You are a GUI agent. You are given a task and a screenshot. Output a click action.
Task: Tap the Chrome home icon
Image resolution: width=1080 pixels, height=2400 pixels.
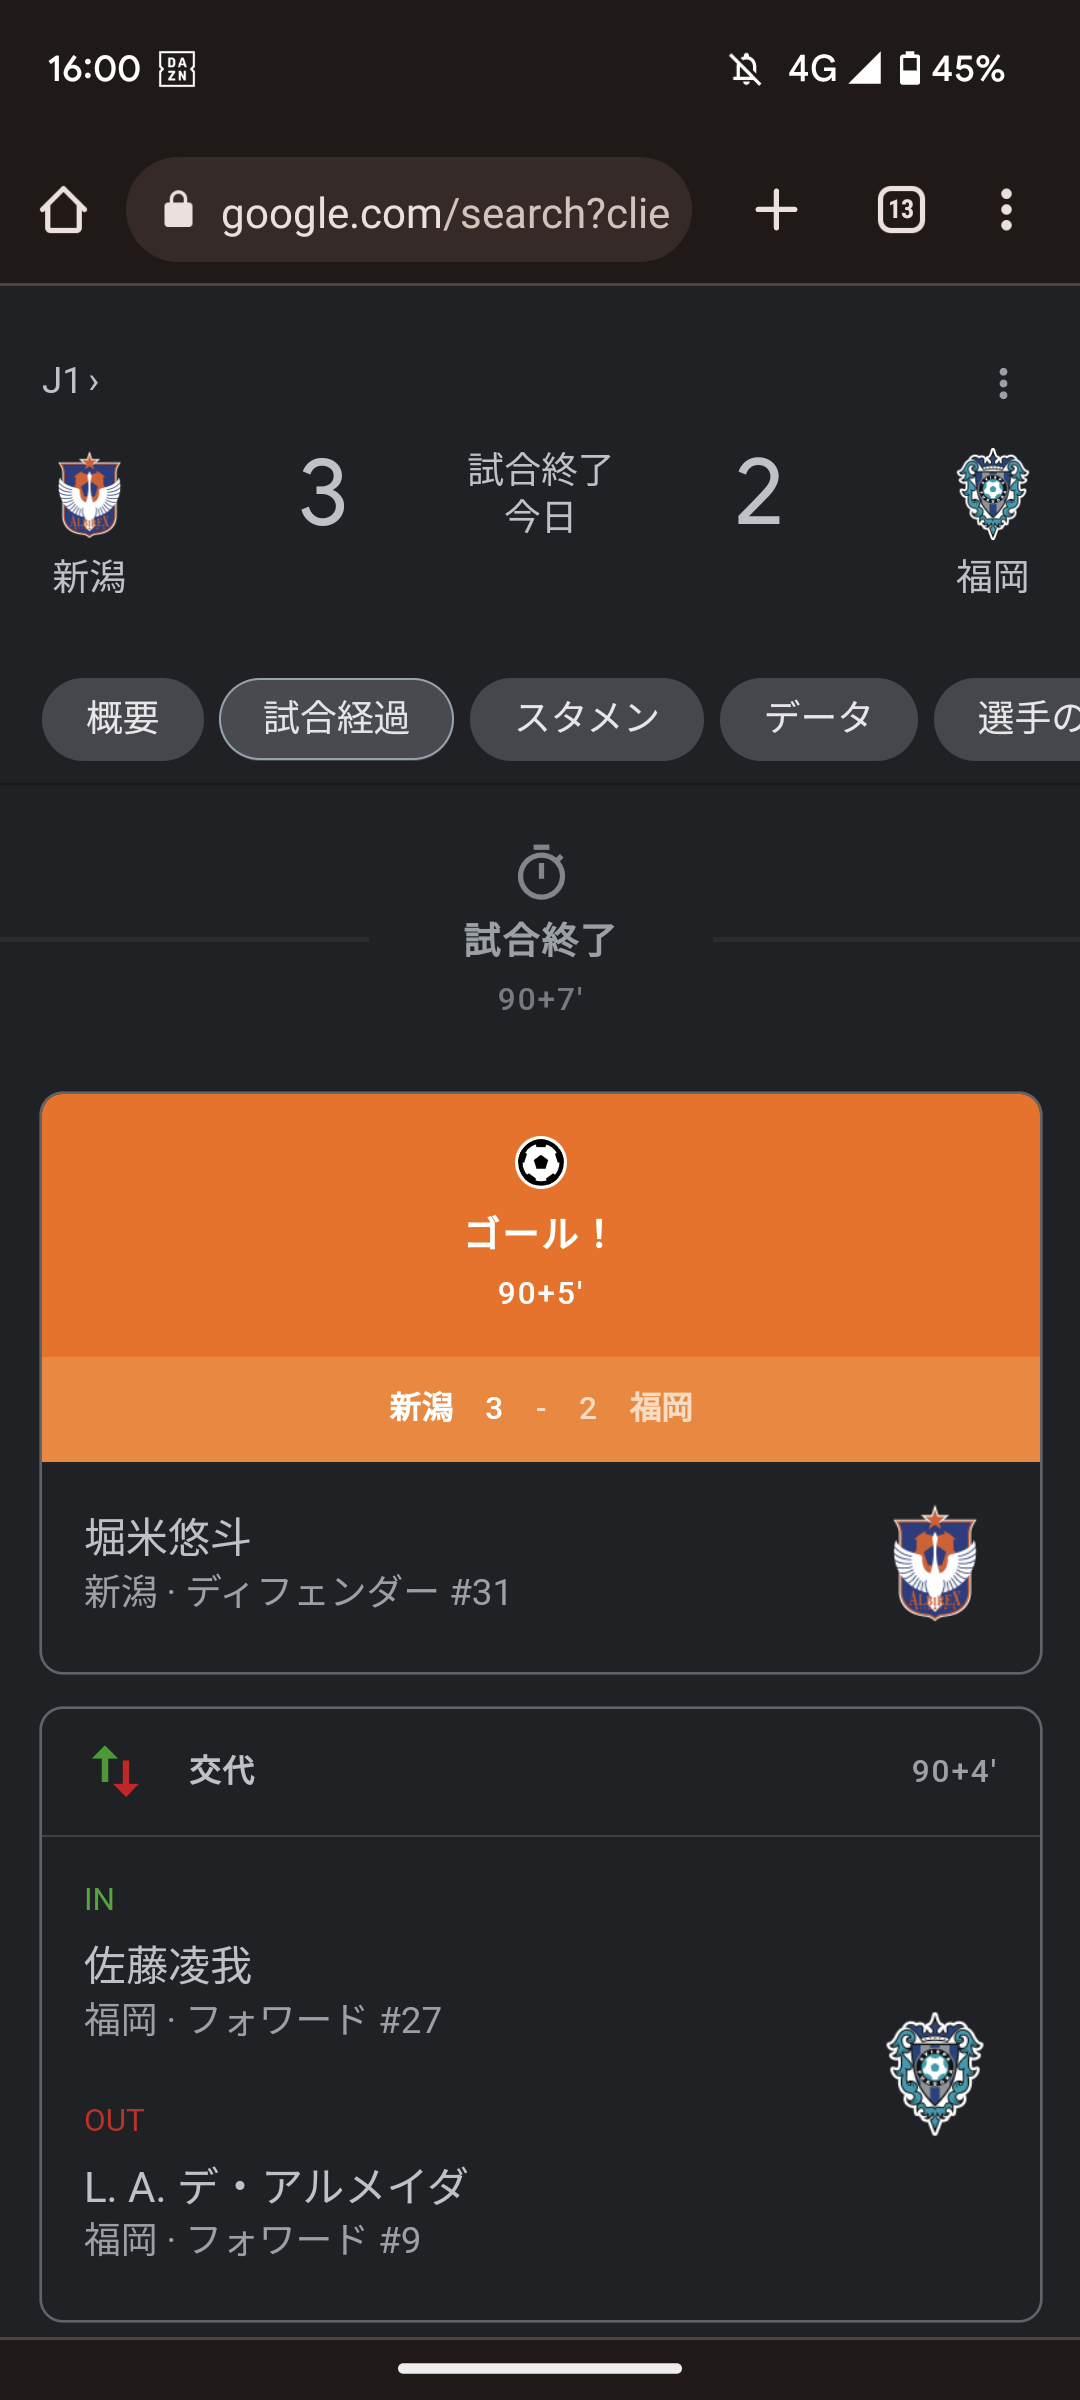click(x=63, y=211)
